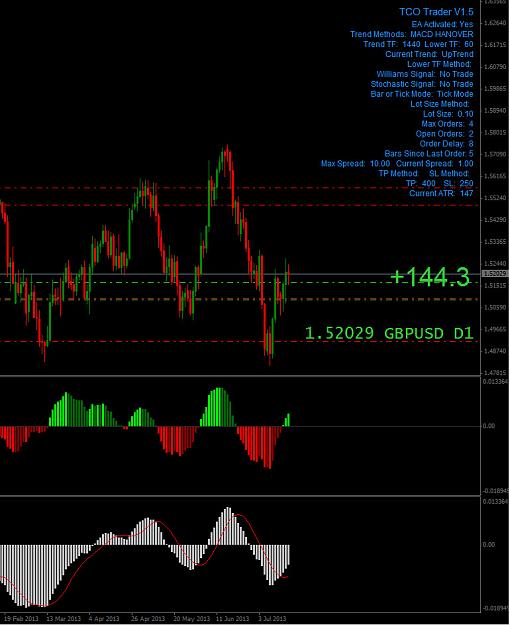Click the 1.47815 price axis label

click(x=494, y=373)
